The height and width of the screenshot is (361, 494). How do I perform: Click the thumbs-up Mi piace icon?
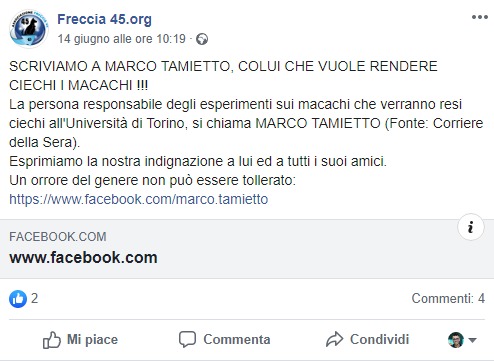52,340
